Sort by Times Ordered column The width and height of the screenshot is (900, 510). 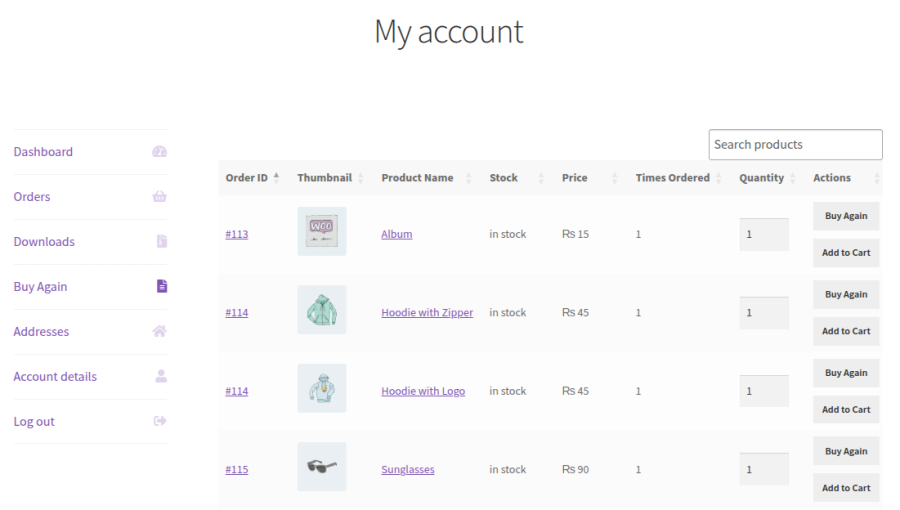(672, 178)
